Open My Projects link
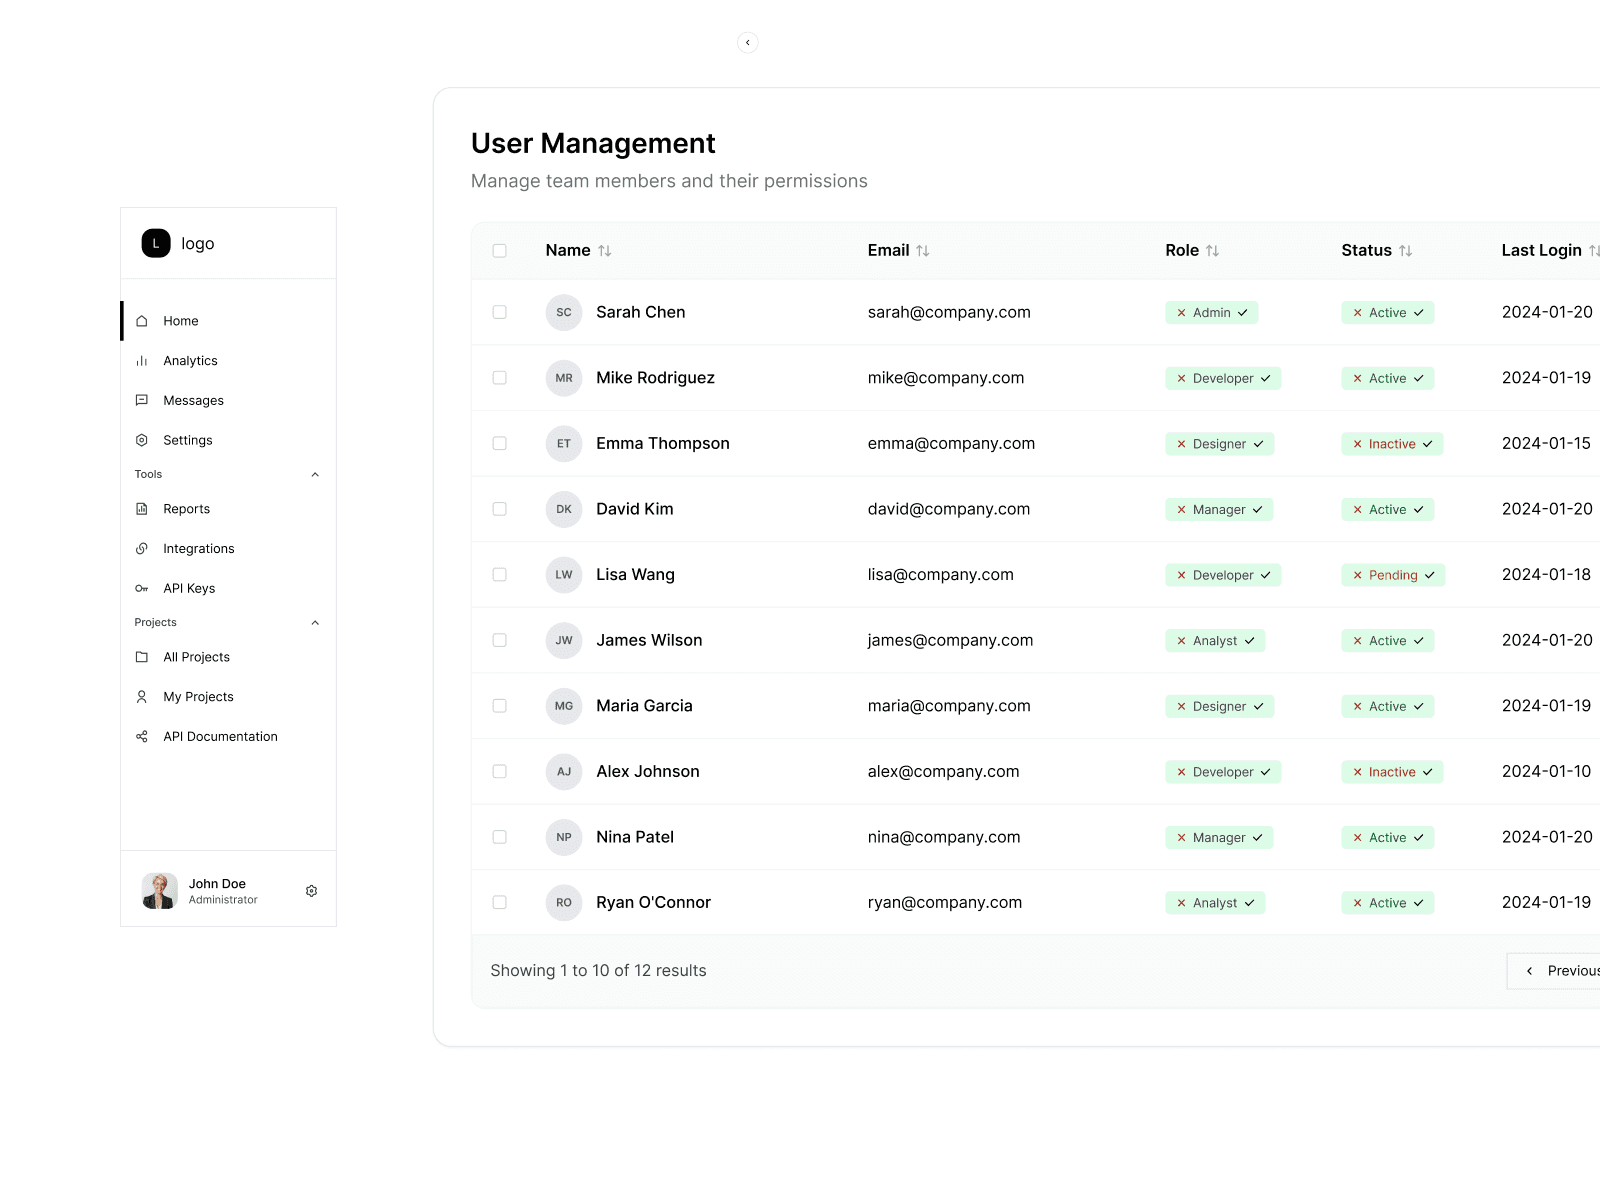1600x1200 pixels. (229, 697)
